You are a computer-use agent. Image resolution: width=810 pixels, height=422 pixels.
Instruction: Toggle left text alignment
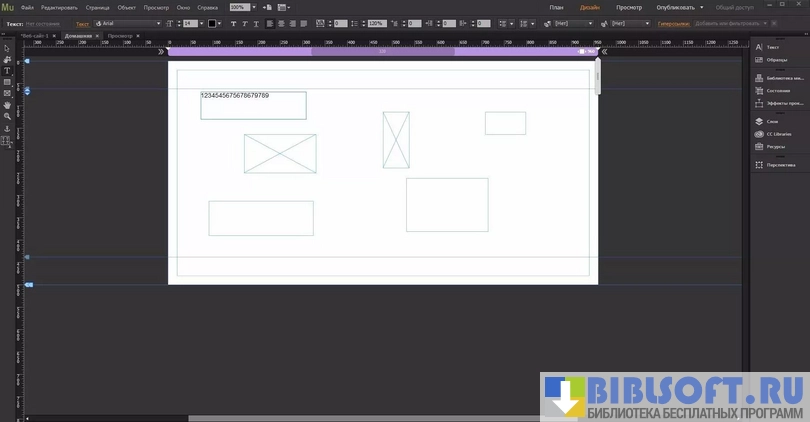click(270, 23)
